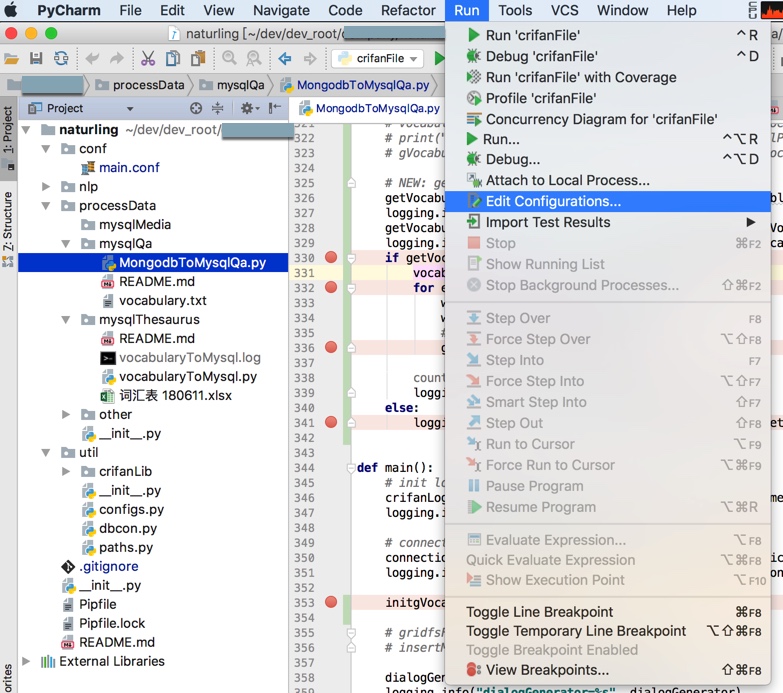The width and height of the screenshot is (783, 693).
Task: Select Run 'crifanFile' menu item
Action: (x=607, y=35)
